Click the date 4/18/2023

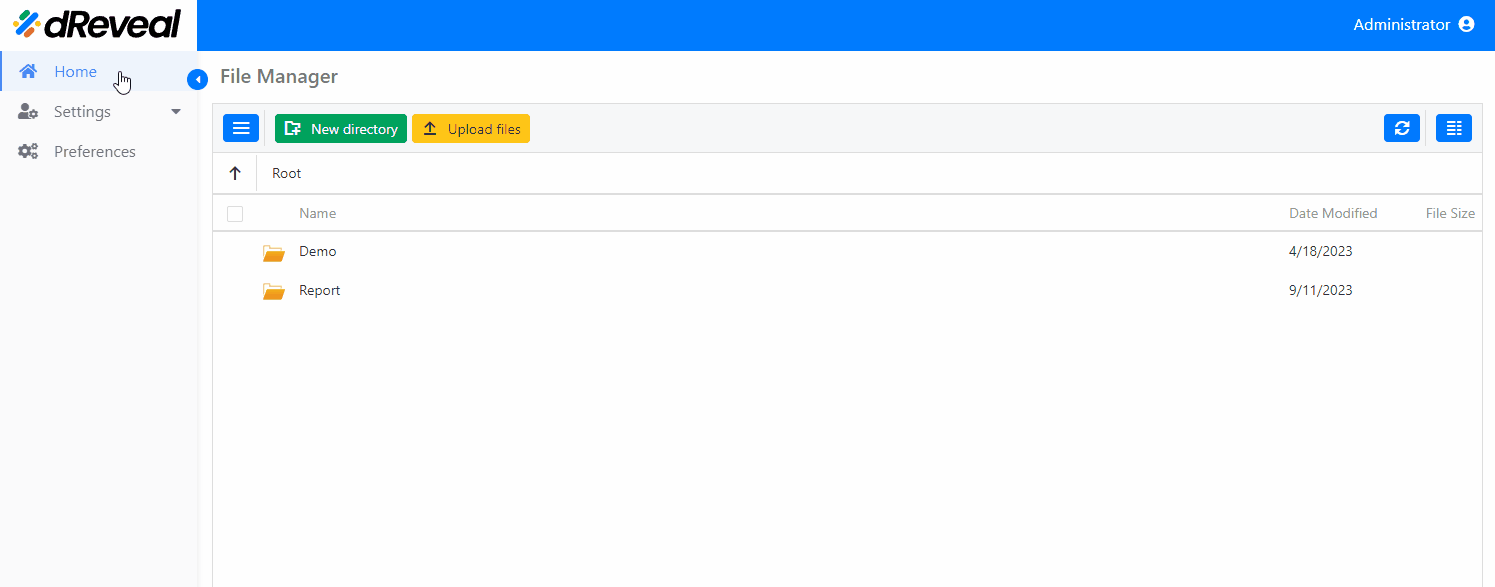[x=1321, y=251]
